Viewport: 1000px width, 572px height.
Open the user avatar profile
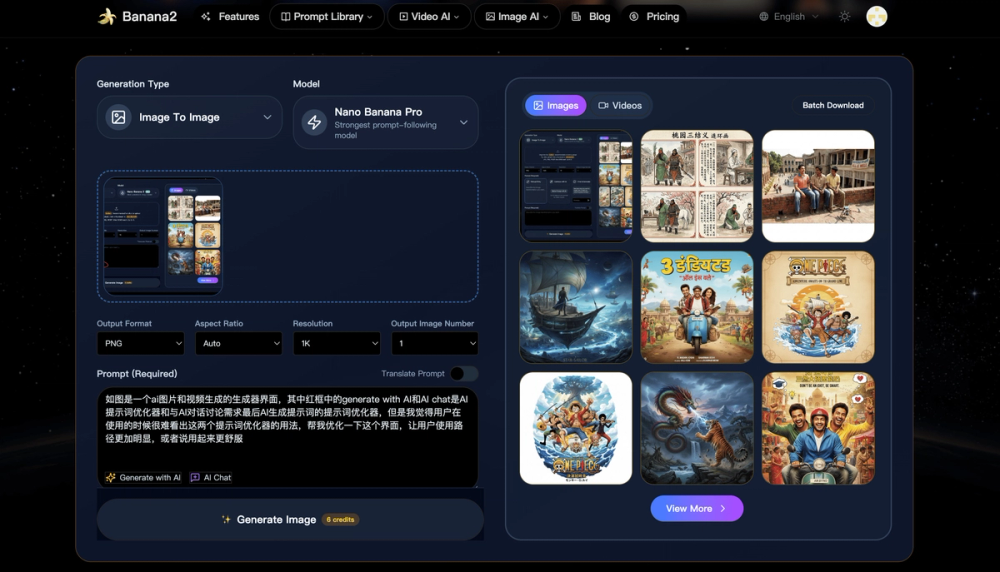[877, 17]
